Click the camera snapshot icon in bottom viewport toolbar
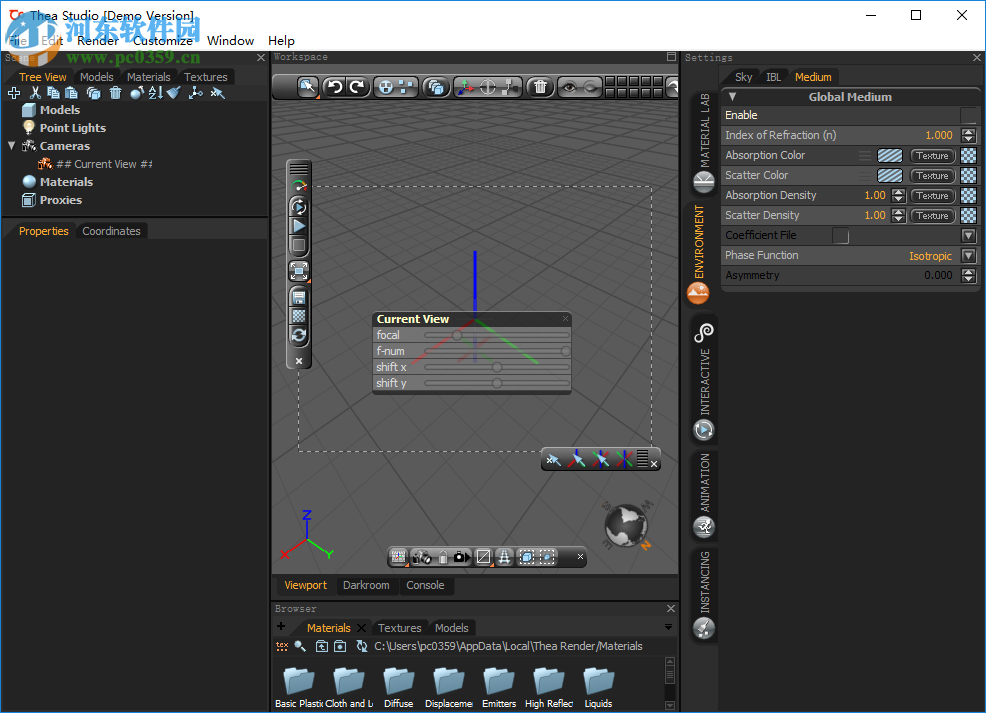This screenshot has height=713, width=986. click(462, 557)
